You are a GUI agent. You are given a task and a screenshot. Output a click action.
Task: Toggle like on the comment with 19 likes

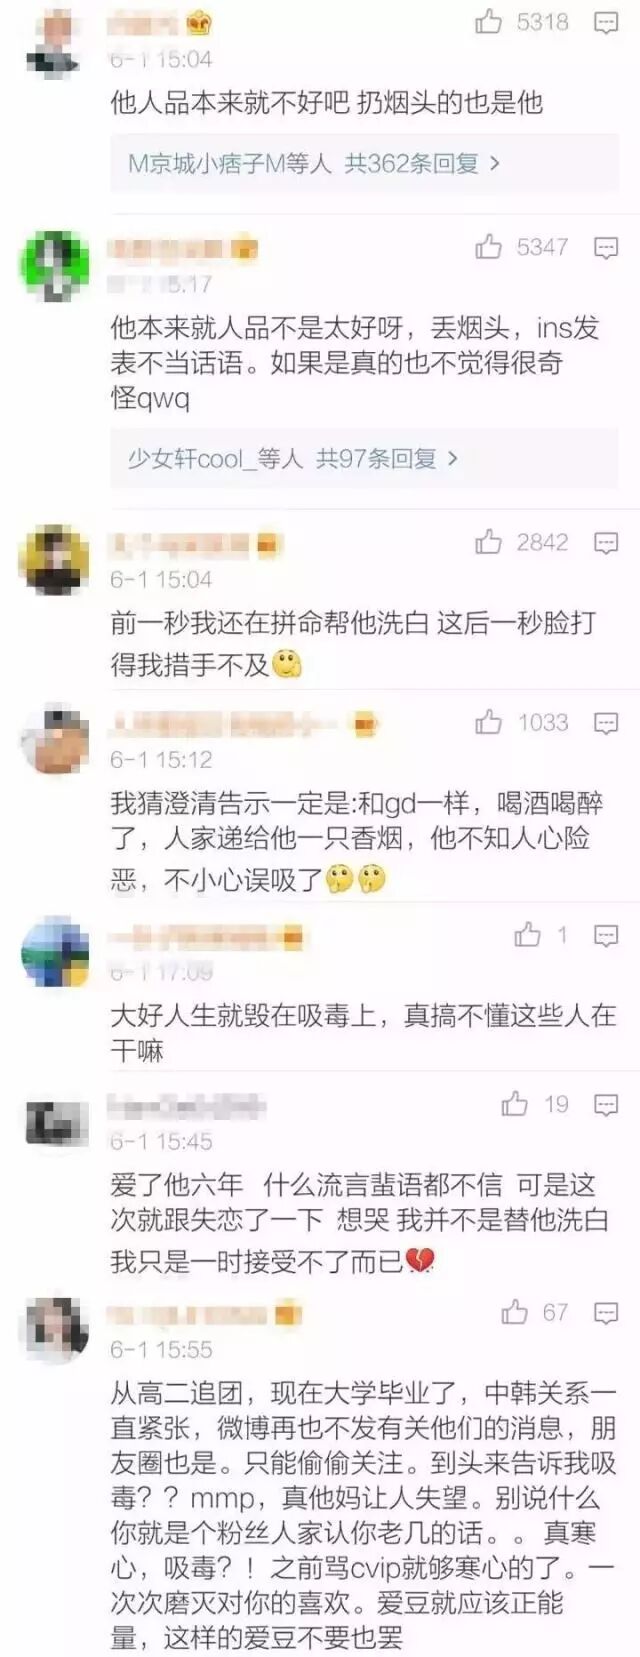tap(514, 1103)
